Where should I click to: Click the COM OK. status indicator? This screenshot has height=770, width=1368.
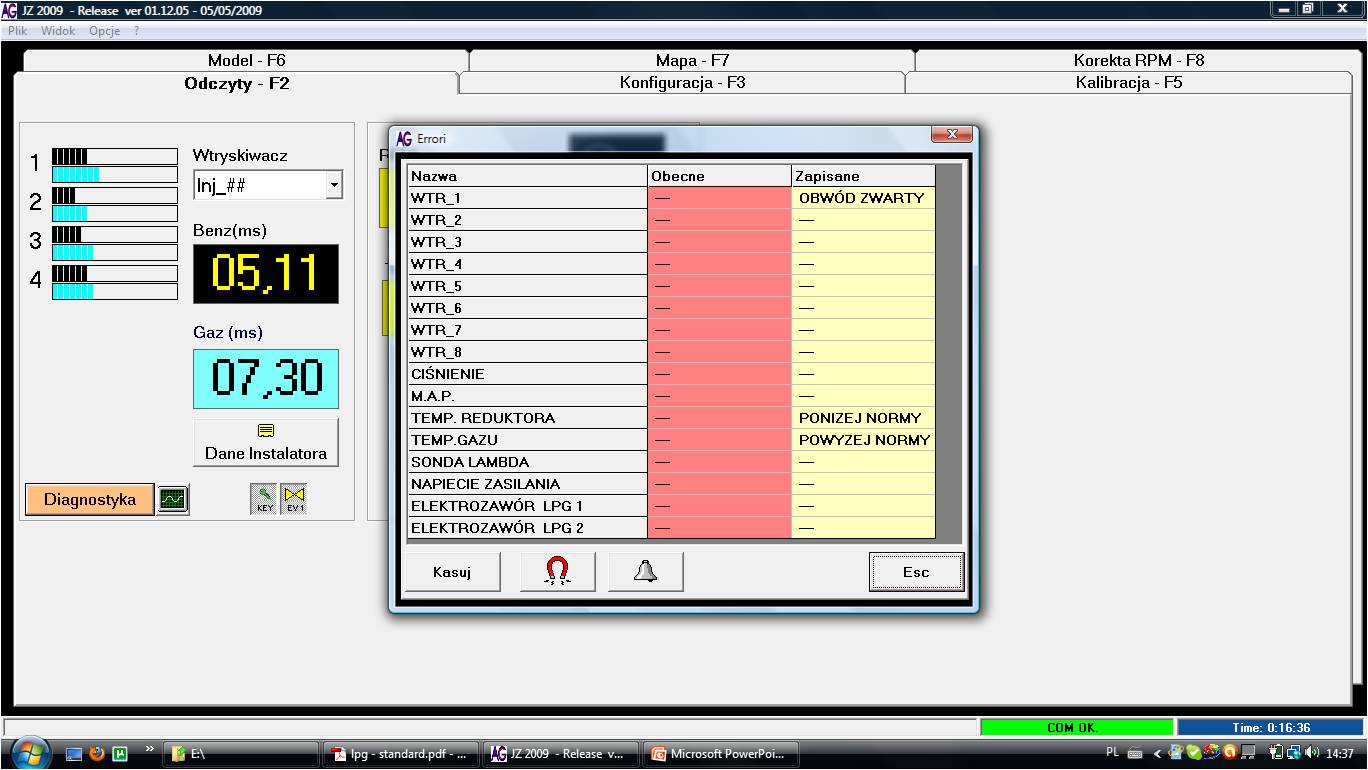[1076, 728]
